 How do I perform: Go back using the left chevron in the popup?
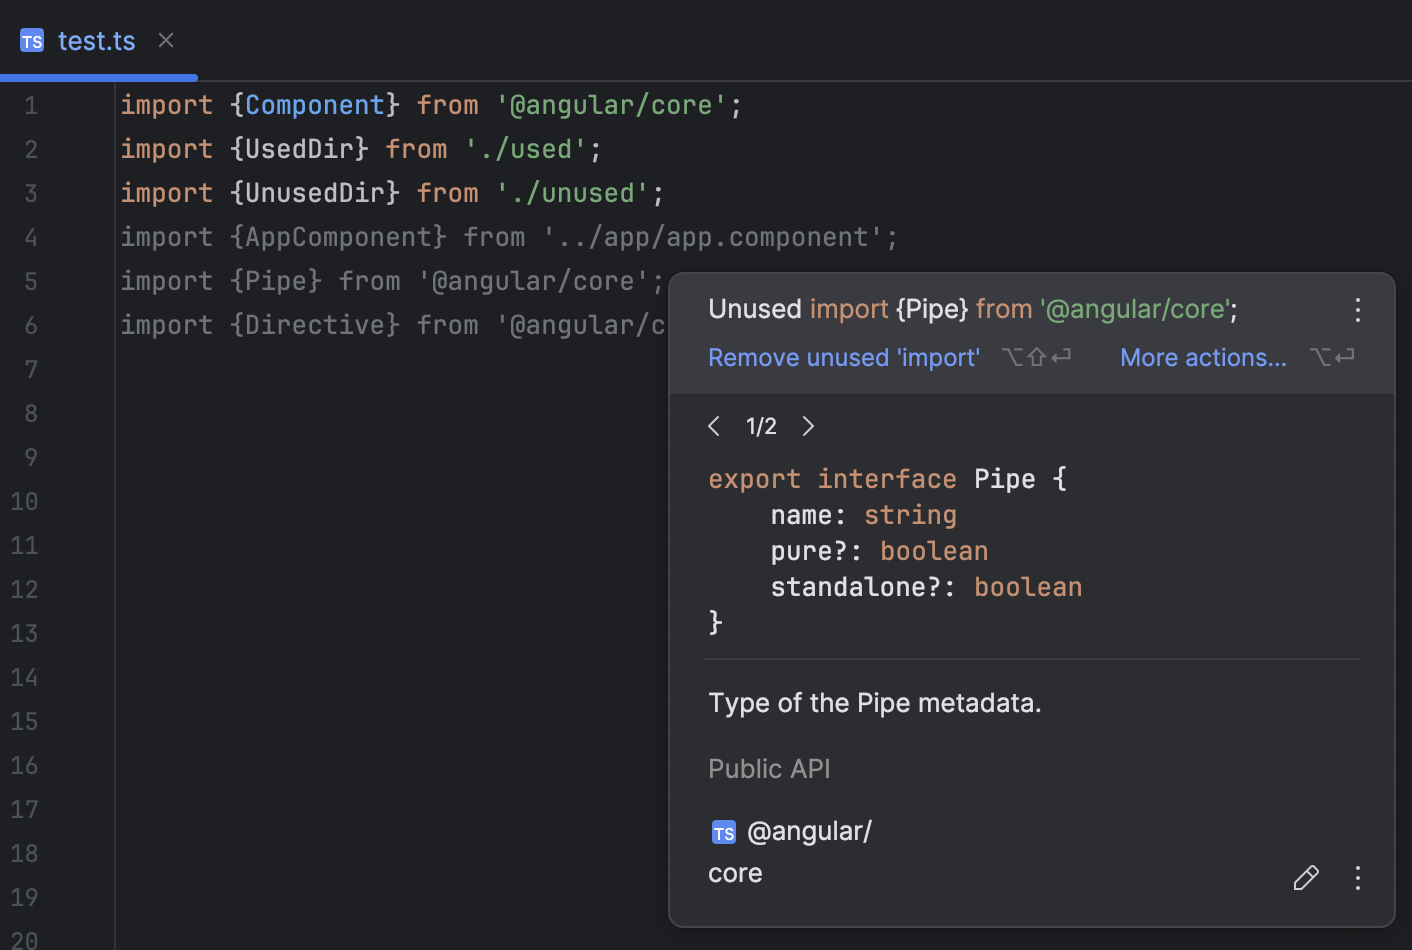(714, 426)
